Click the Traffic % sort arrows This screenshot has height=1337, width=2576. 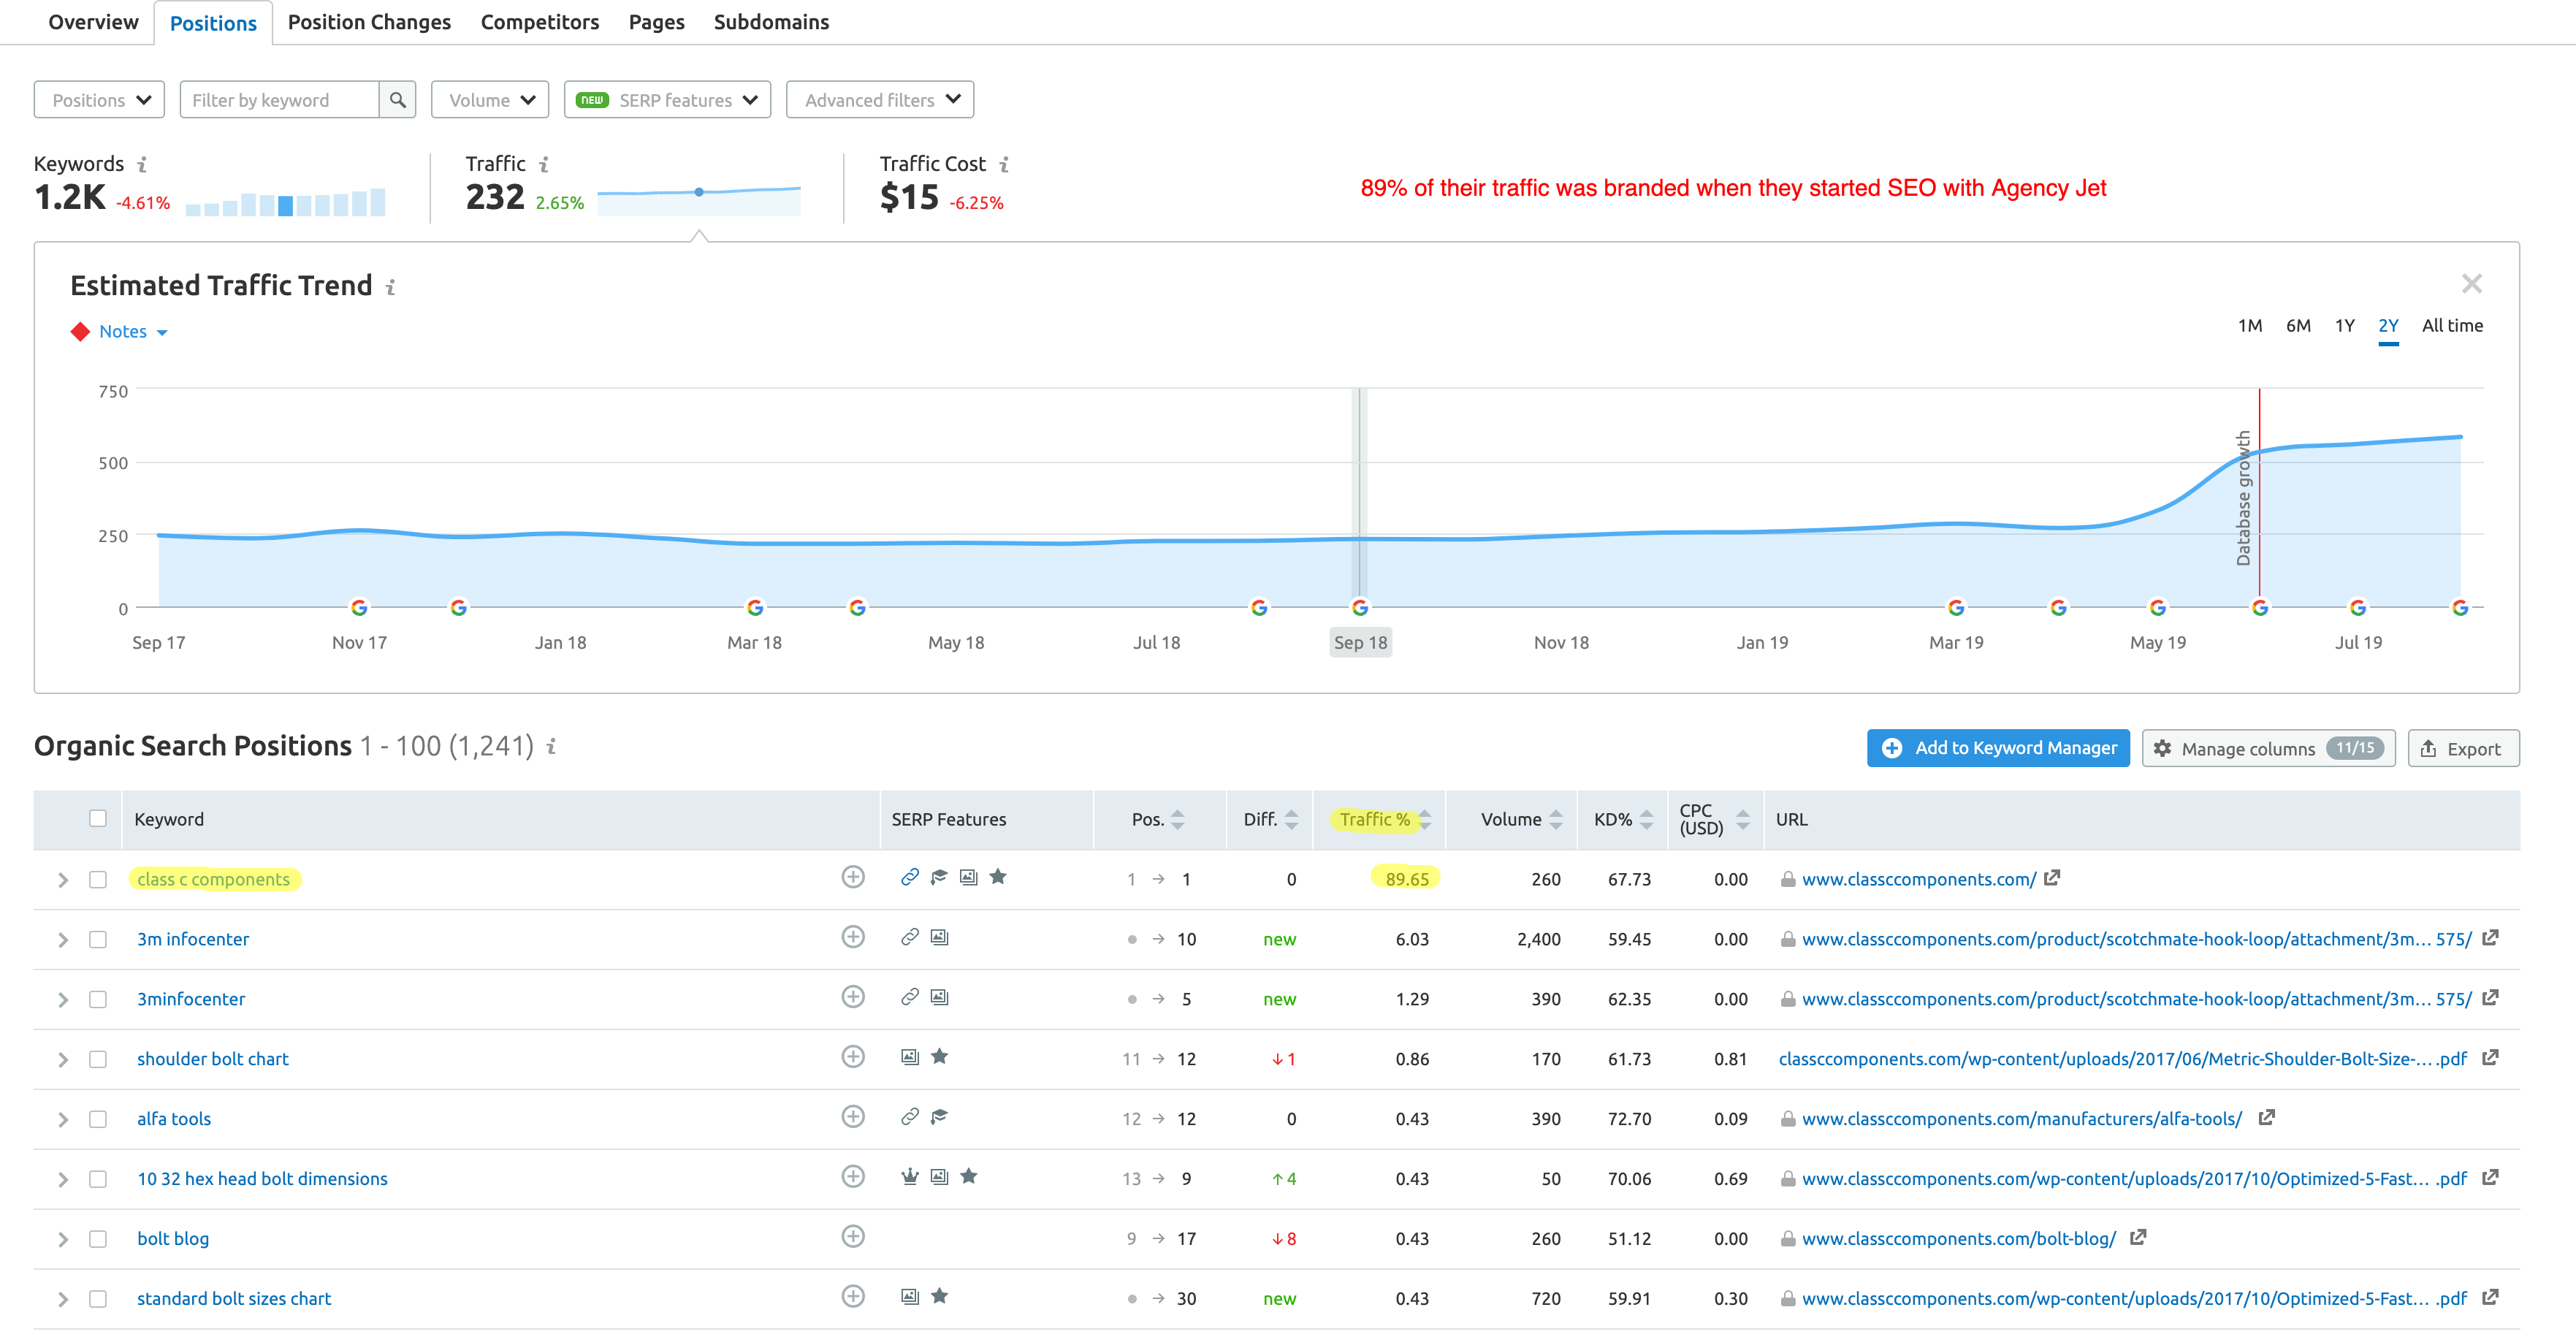1425,819
